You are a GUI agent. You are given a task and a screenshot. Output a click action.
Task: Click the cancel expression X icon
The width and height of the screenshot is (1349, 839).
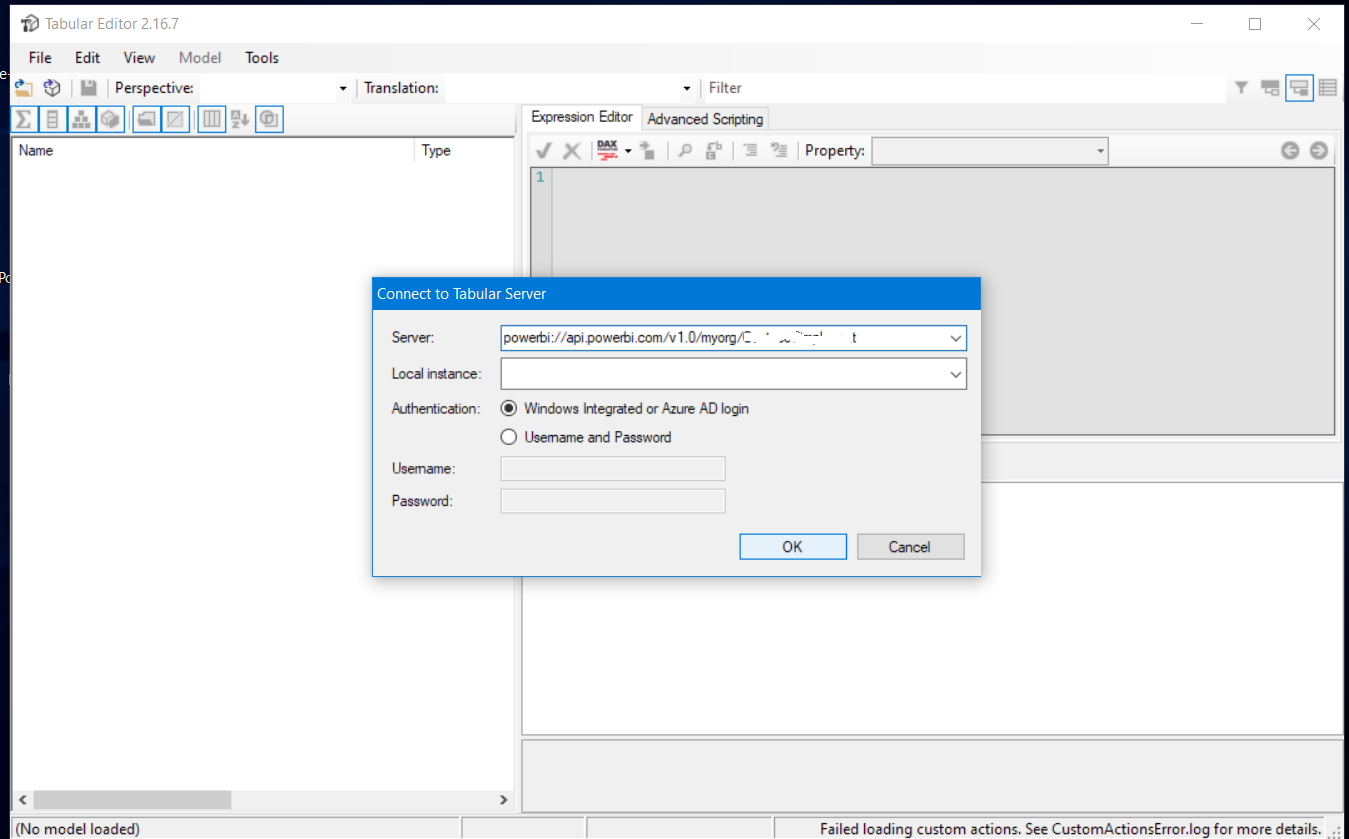click(x=572, y=150)
